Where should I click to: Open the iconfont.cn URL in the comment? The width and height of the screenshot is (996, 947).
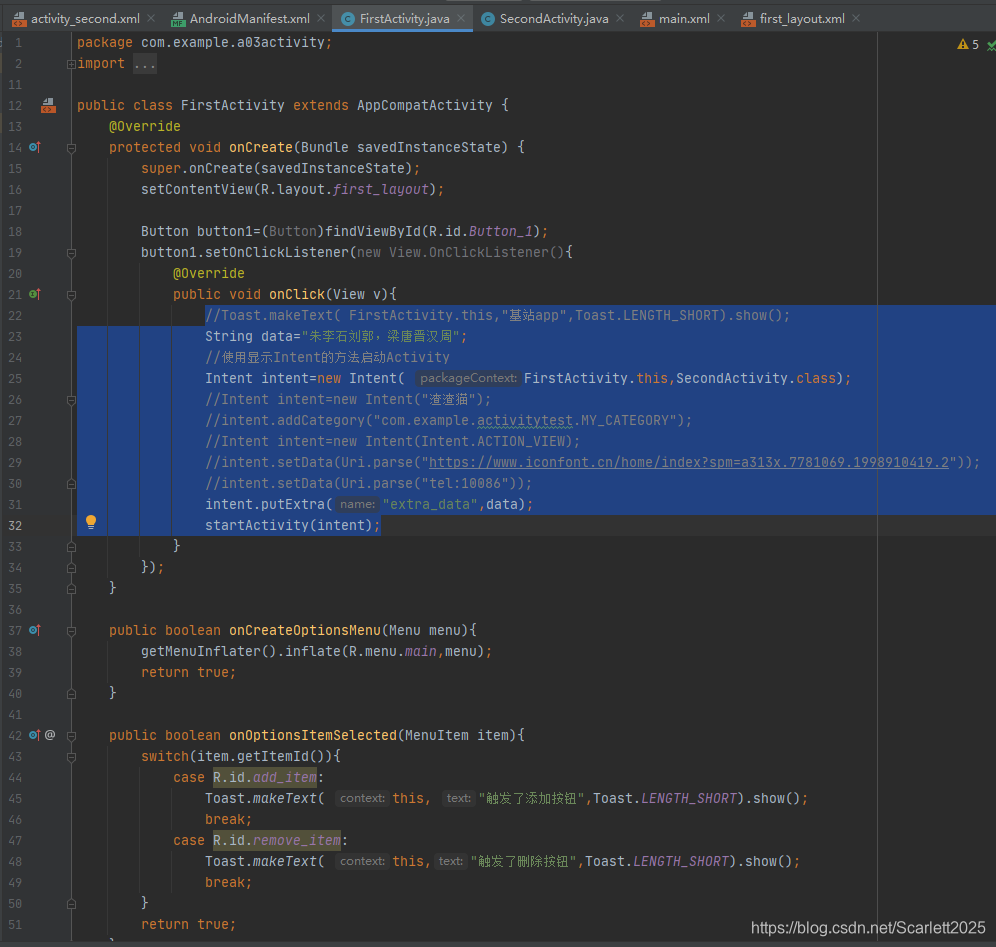click(689, 462)
